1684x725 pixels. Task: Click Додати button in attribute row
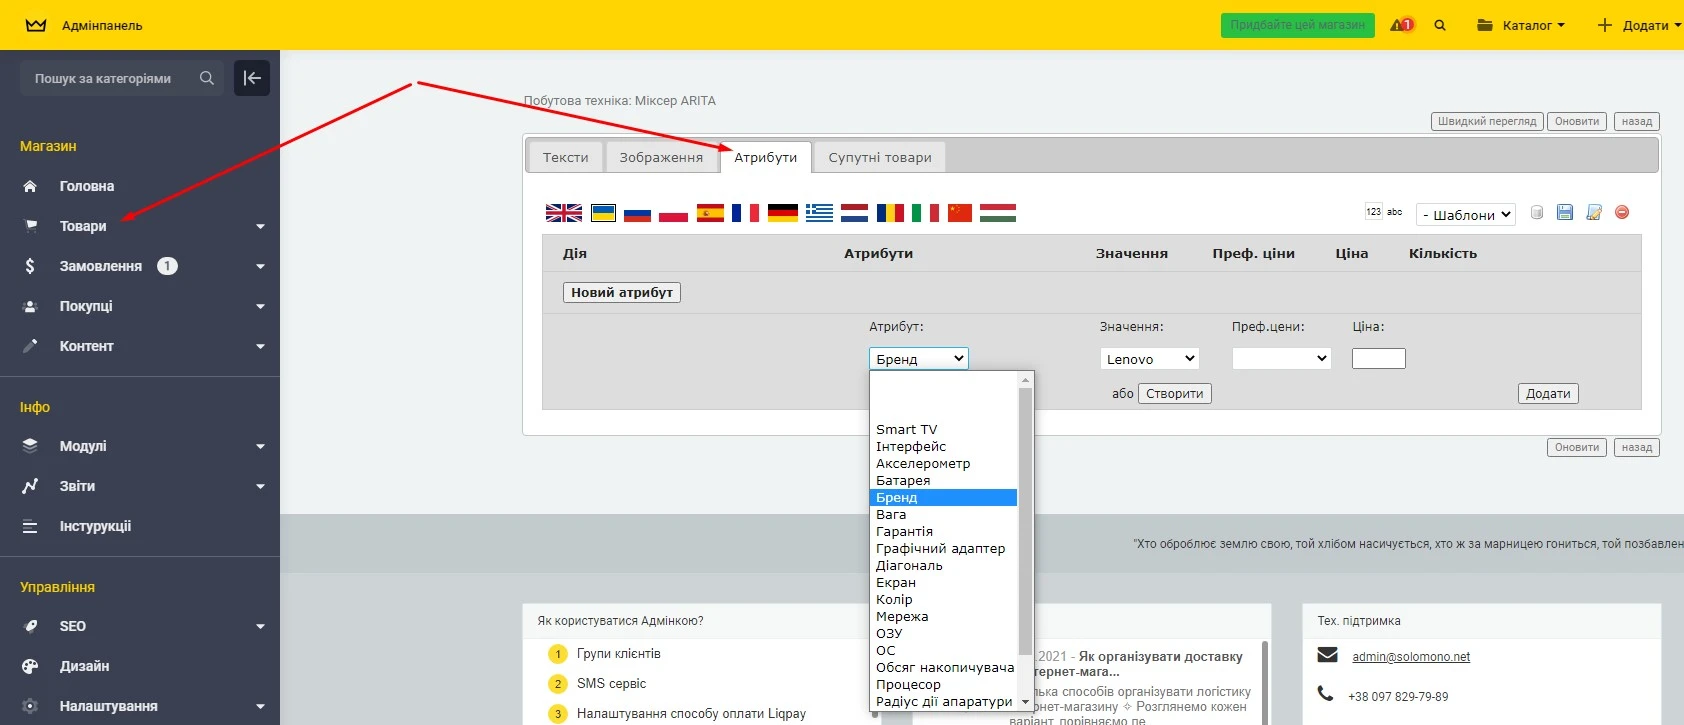(1548, 393)
